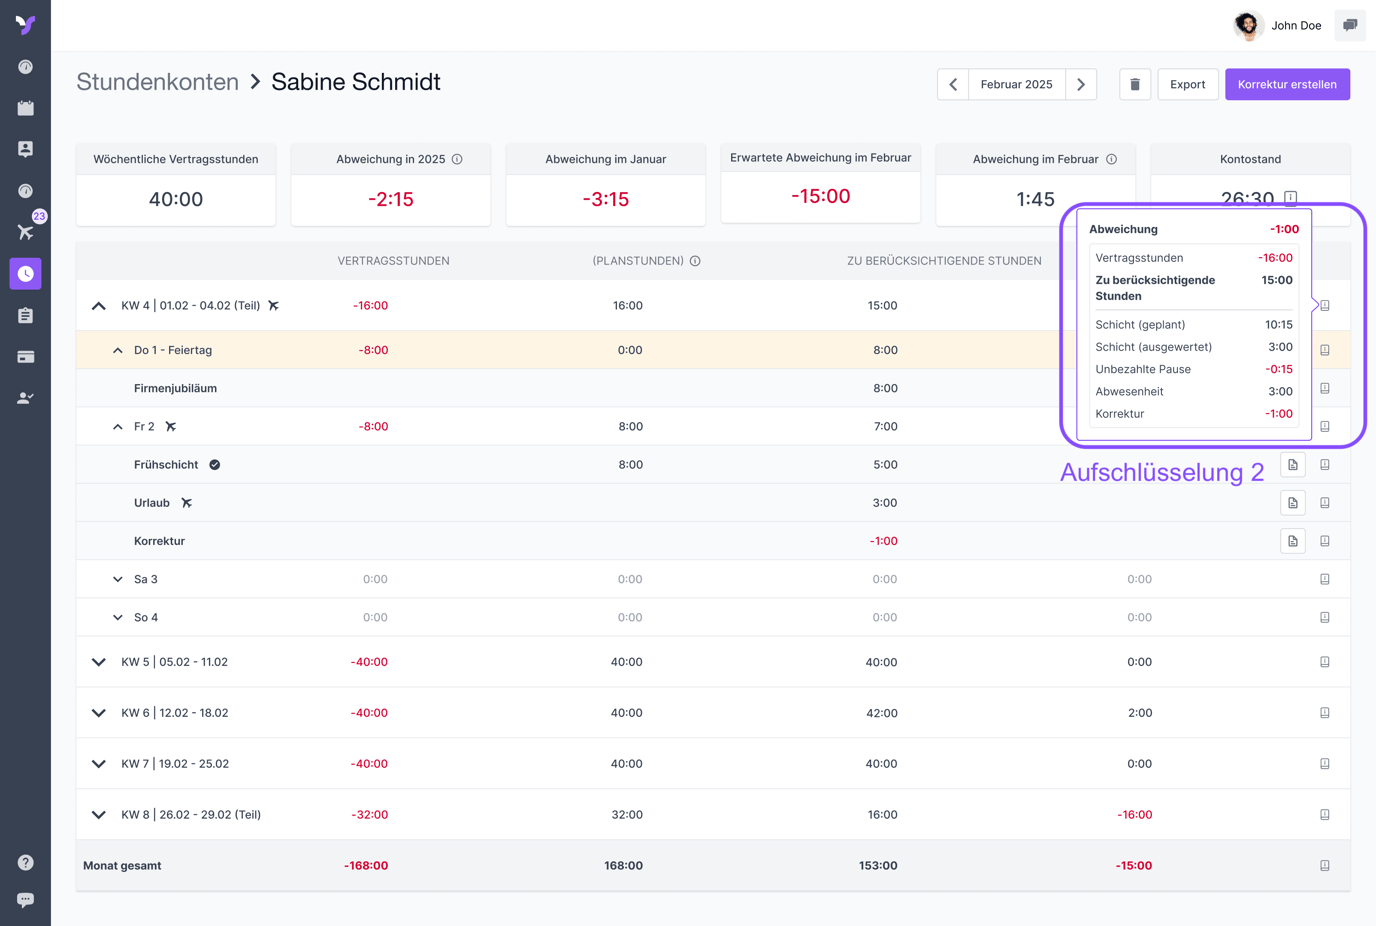Show breakdown icon in Monat gesamt row
The image size is (1376, 926).
tap(1325, 866)
